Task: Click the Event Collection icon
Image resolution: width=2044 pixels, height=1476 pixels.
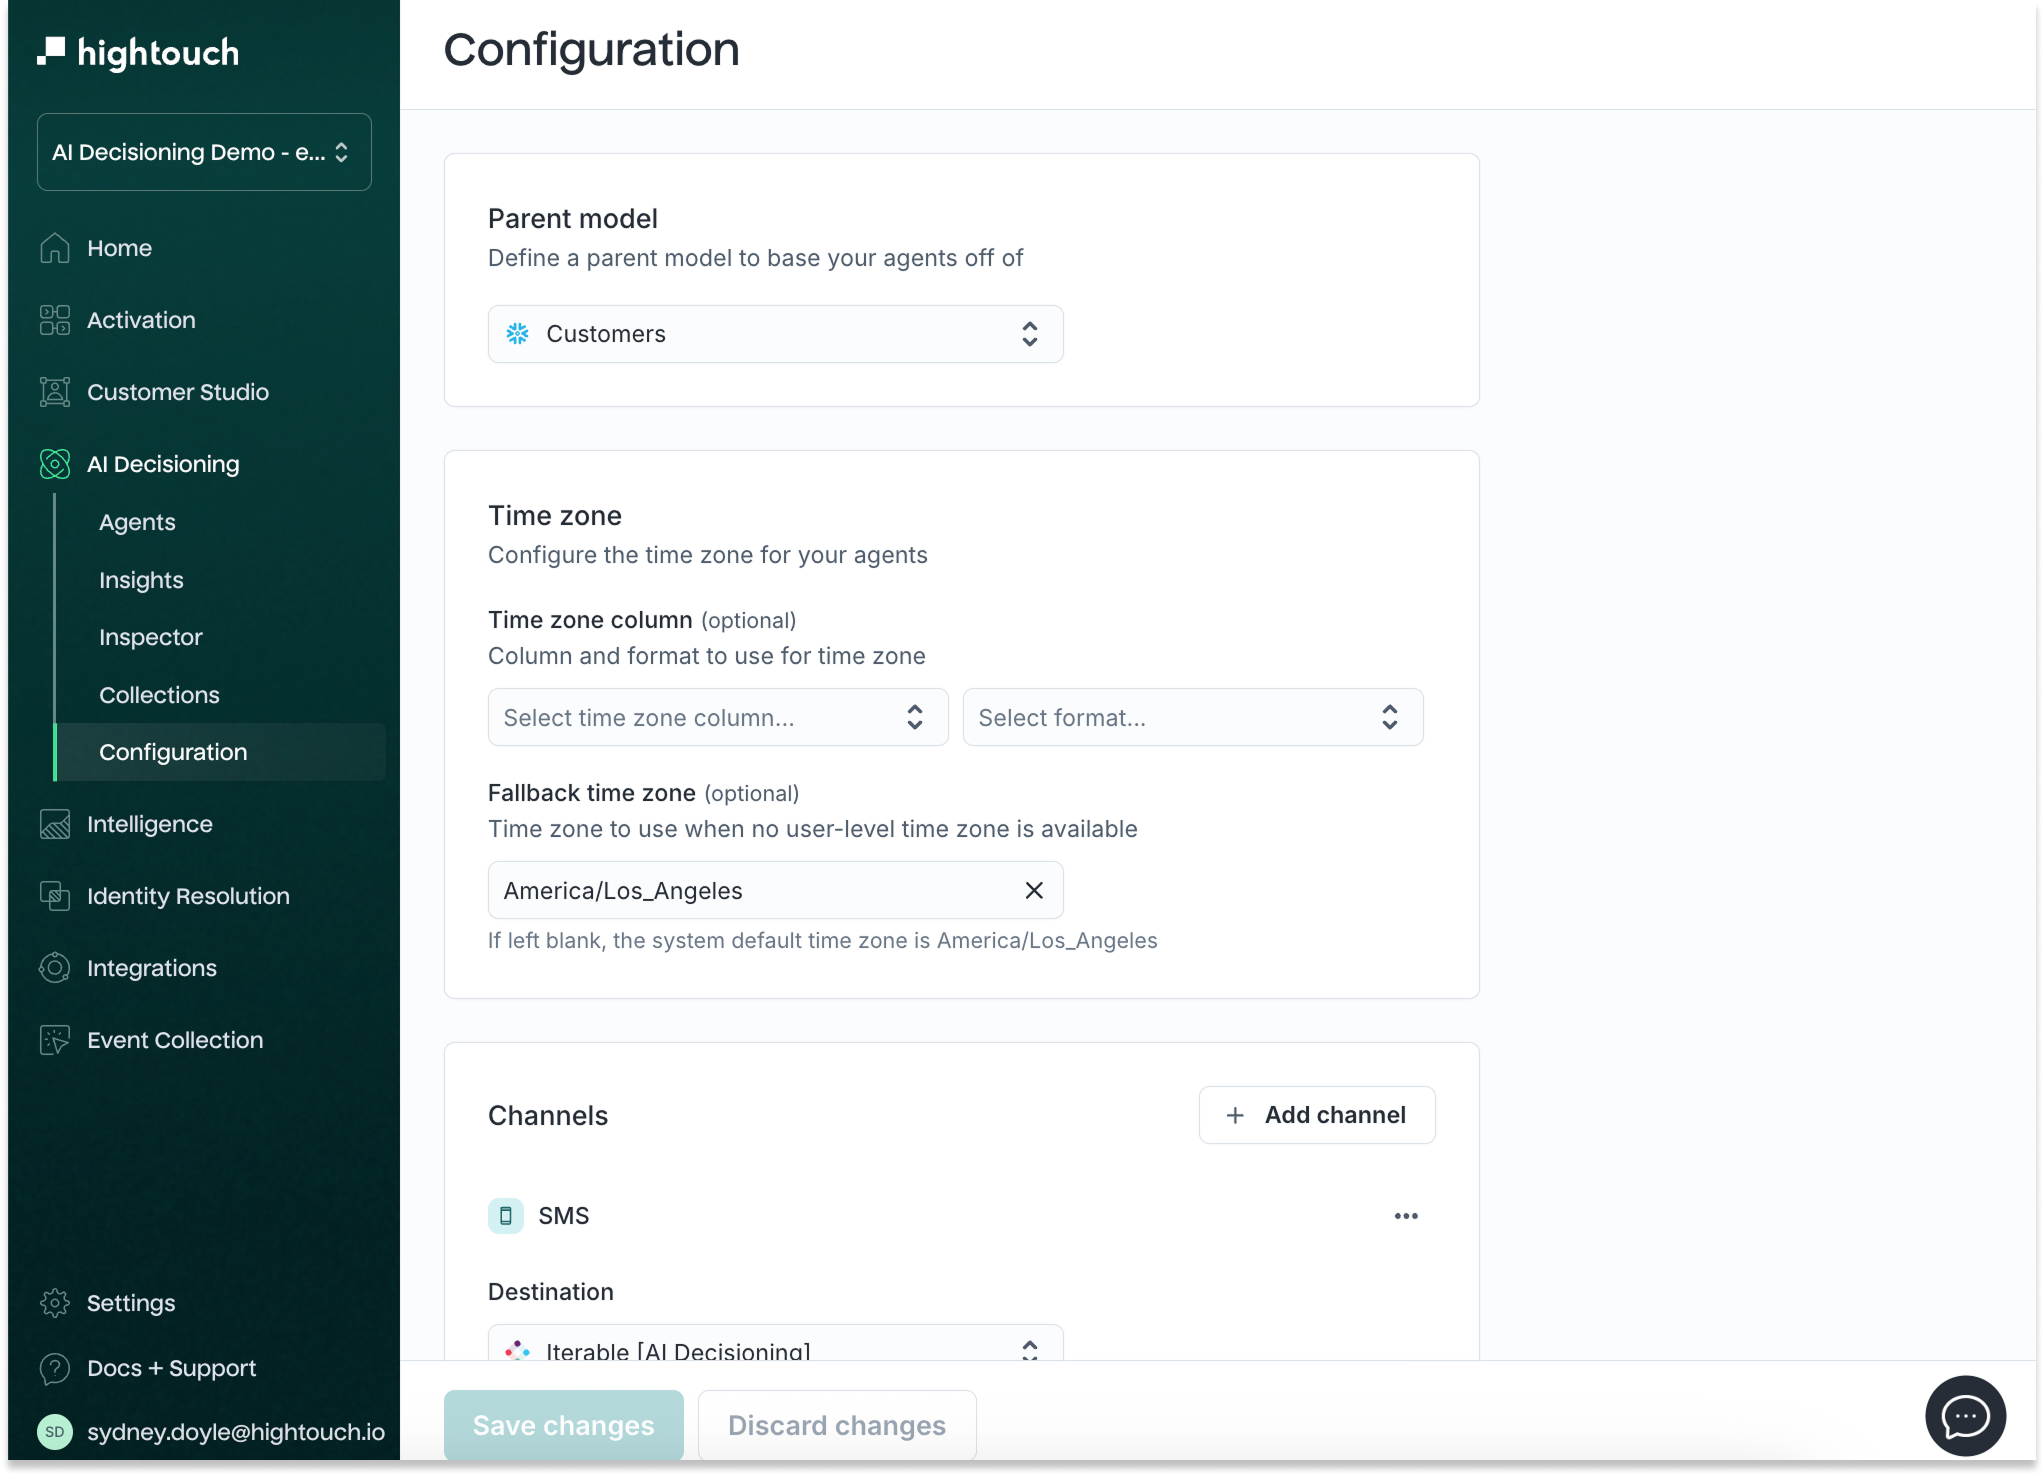Action: [x=55, y=1040]
